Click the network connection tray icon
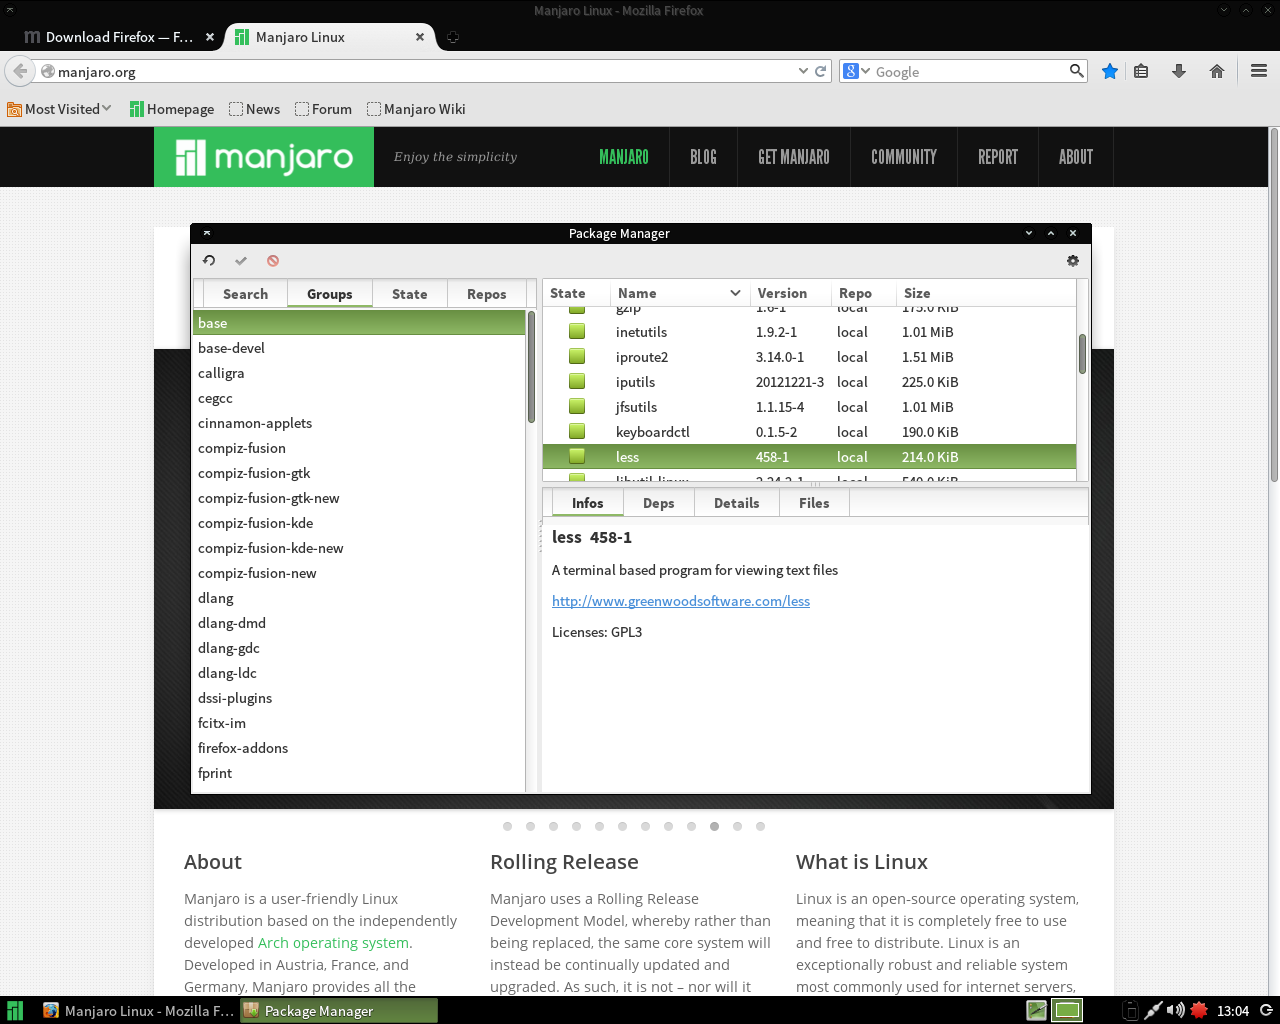 [x=1153, y=1011]
